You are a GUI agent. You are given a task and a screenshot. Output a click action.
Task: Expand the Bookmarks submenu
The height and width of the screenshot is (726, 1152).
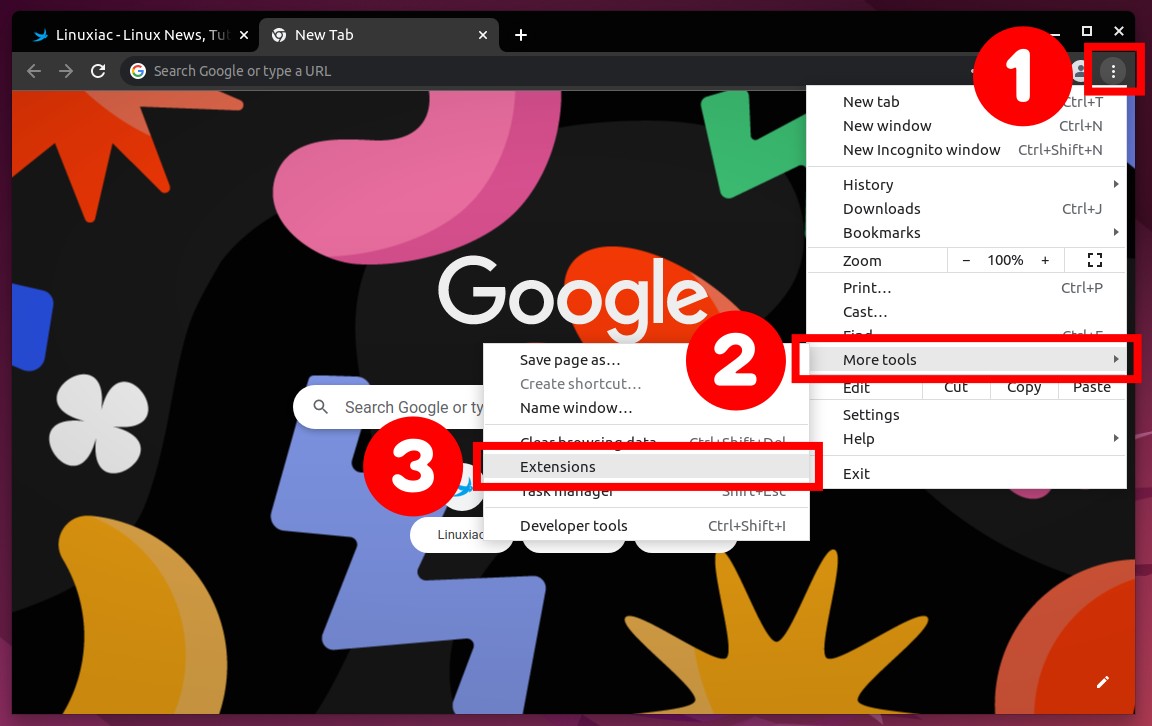tap(966, 233)
